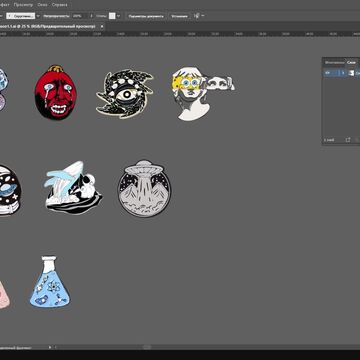Click the Параметры документа button
The width and height of the screenshot is (360, 360).
click(x=146, y=16)
